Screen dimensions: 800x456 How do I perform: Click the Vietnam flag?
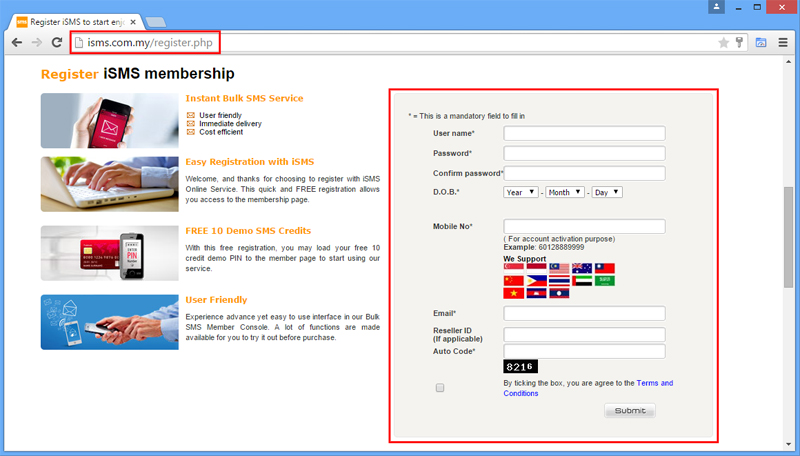tap(513, 293)
